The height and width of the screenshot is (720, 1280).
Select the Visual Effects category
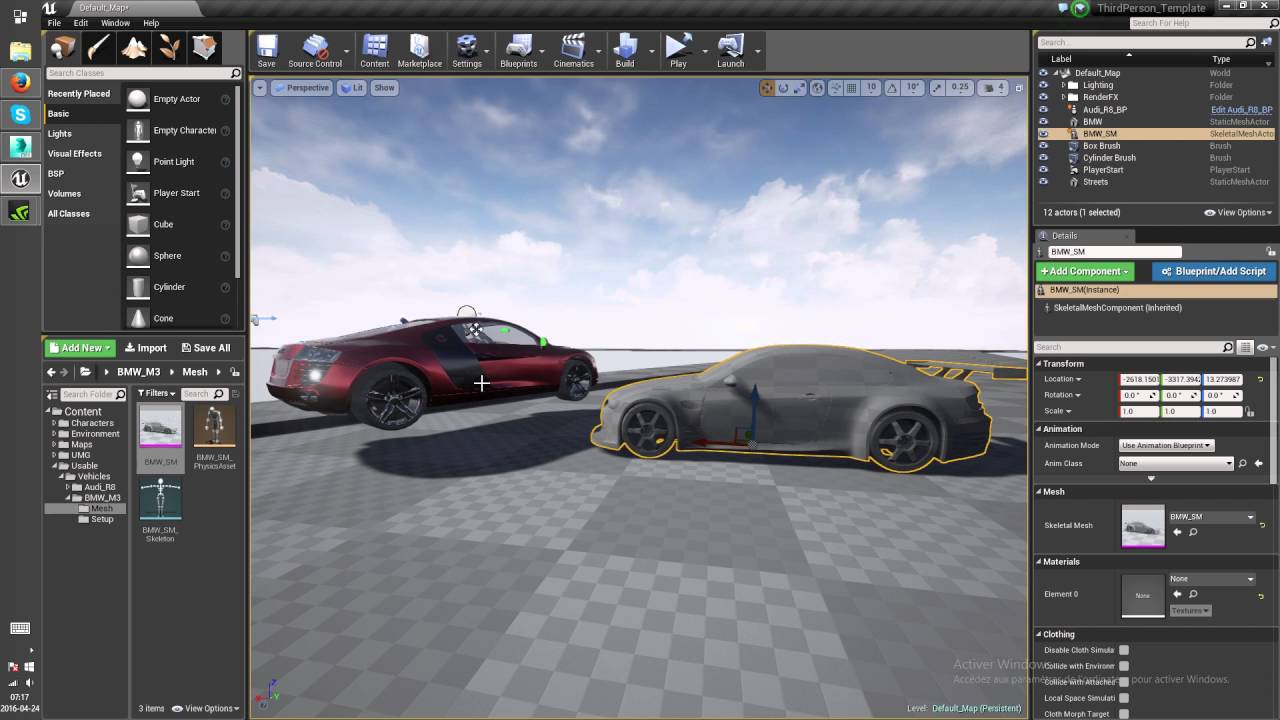pos(74,153)
